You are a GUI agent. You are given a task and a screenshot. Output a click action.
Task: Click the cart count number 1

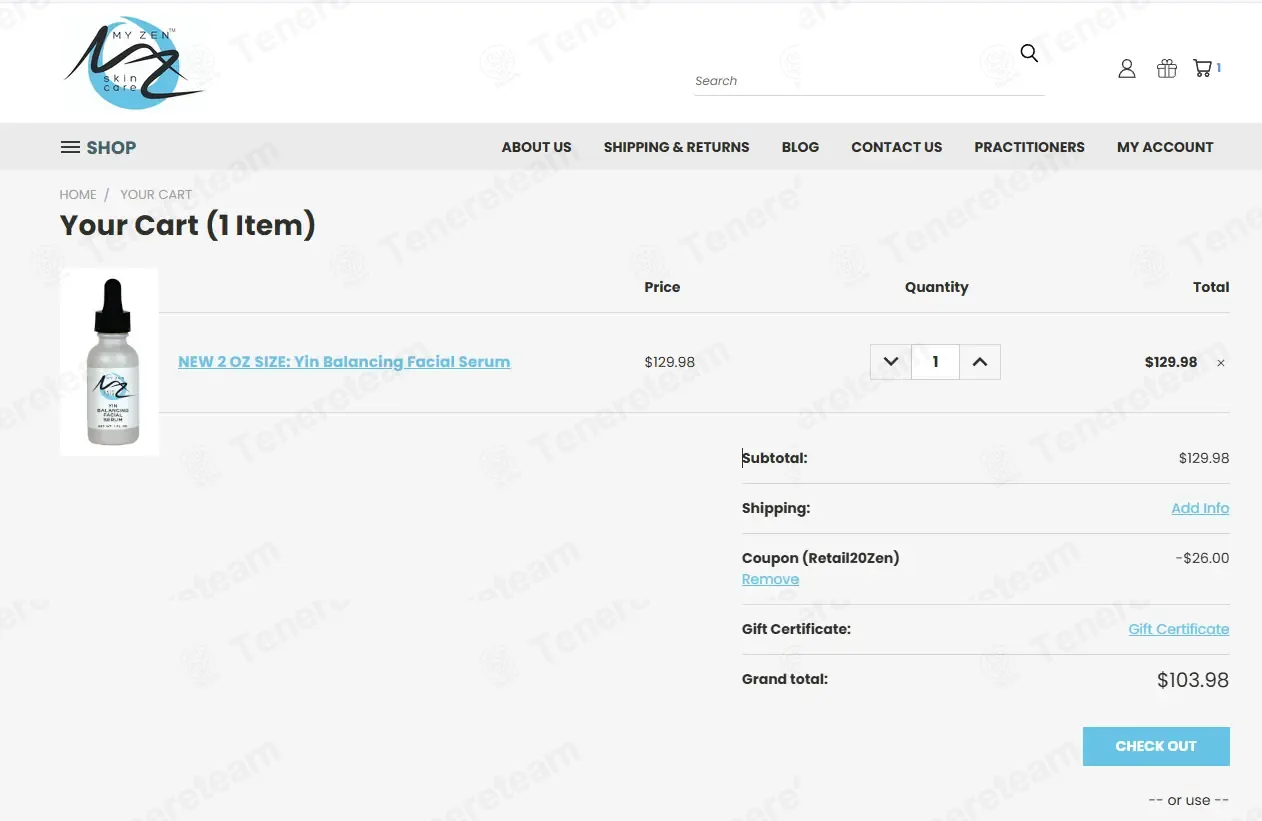point(1219,68)
